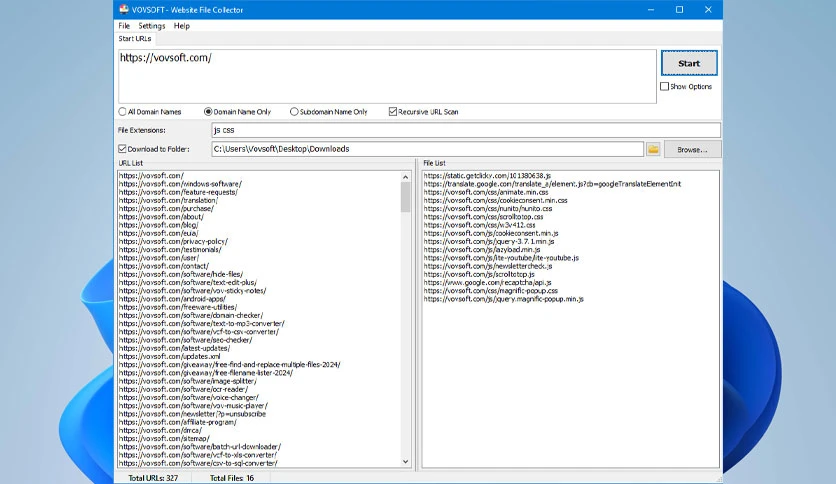Select https://vovsoft.com/translation/ row
Viewport: 836px width, 484px height.
point(168,200)
